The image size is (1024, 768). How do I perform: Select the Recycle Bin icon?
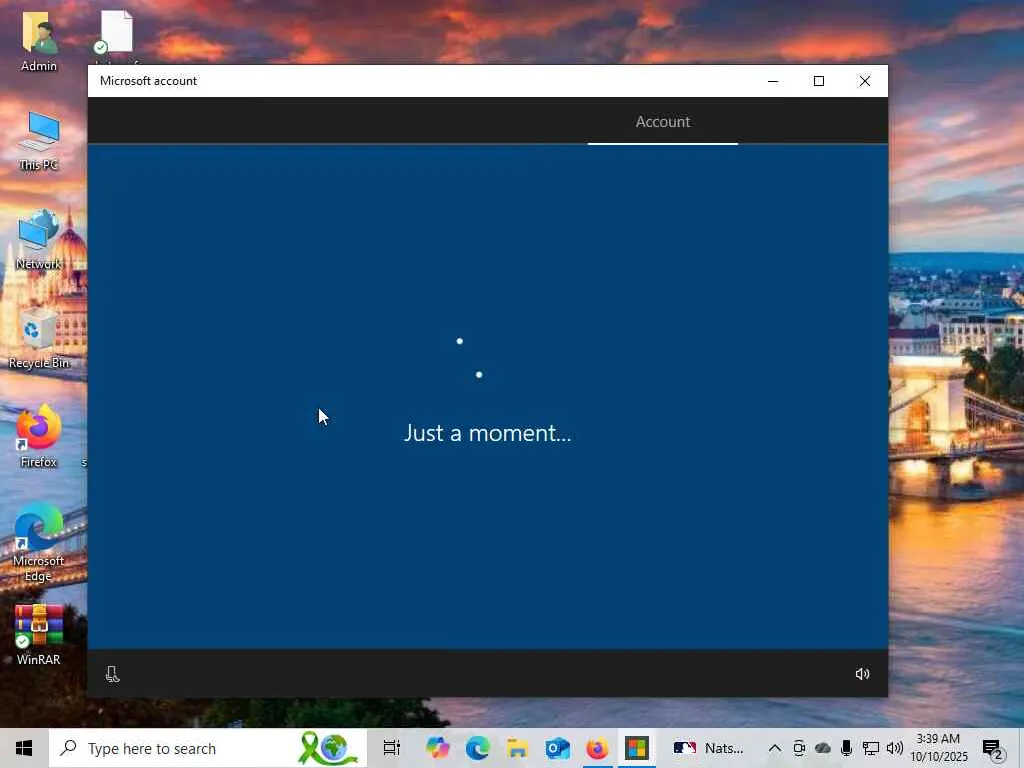tap(39, 339)
